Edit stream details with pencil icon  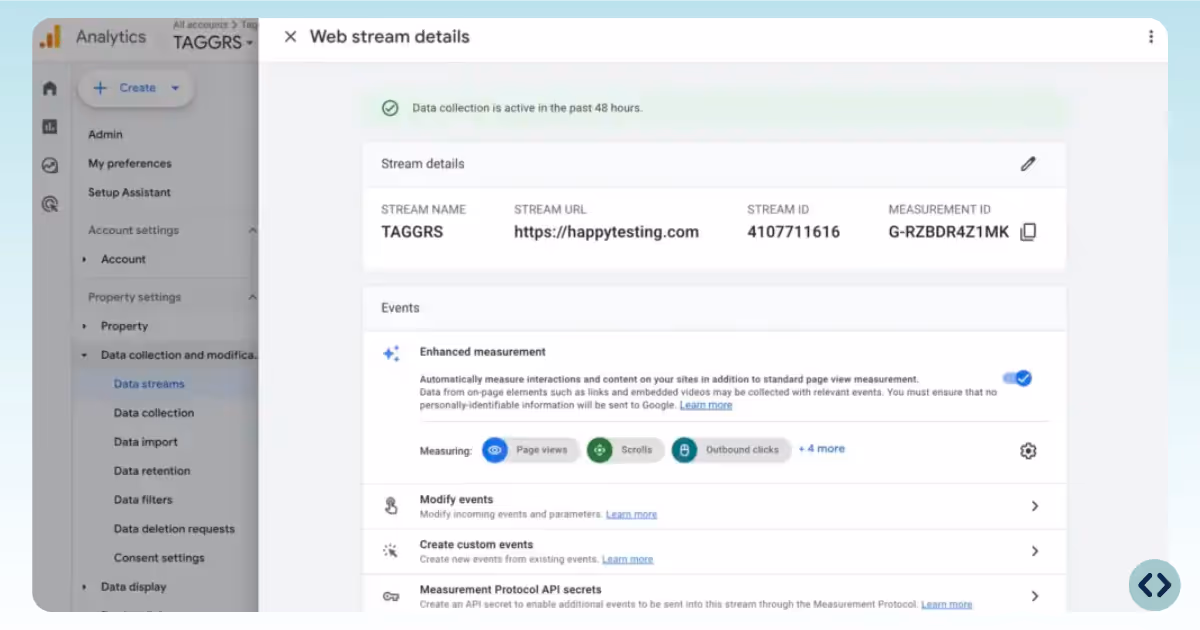tap(1028, 164)
